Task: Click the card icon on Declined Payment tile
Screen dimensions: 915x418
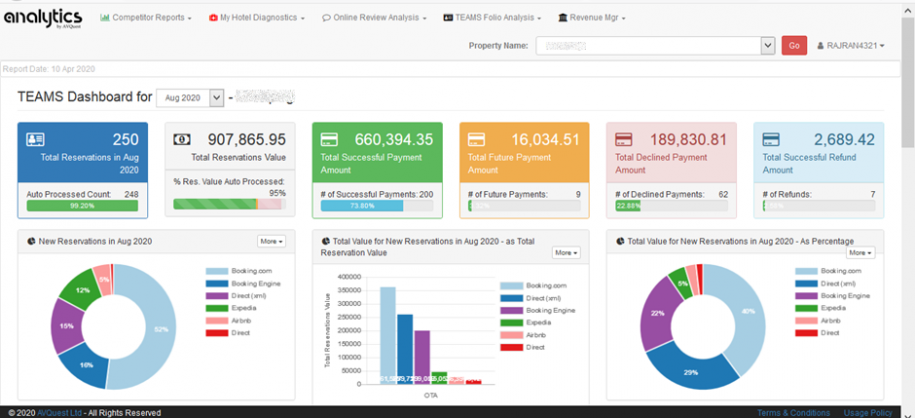Action: pyautogui.click(x=624, y=139)
